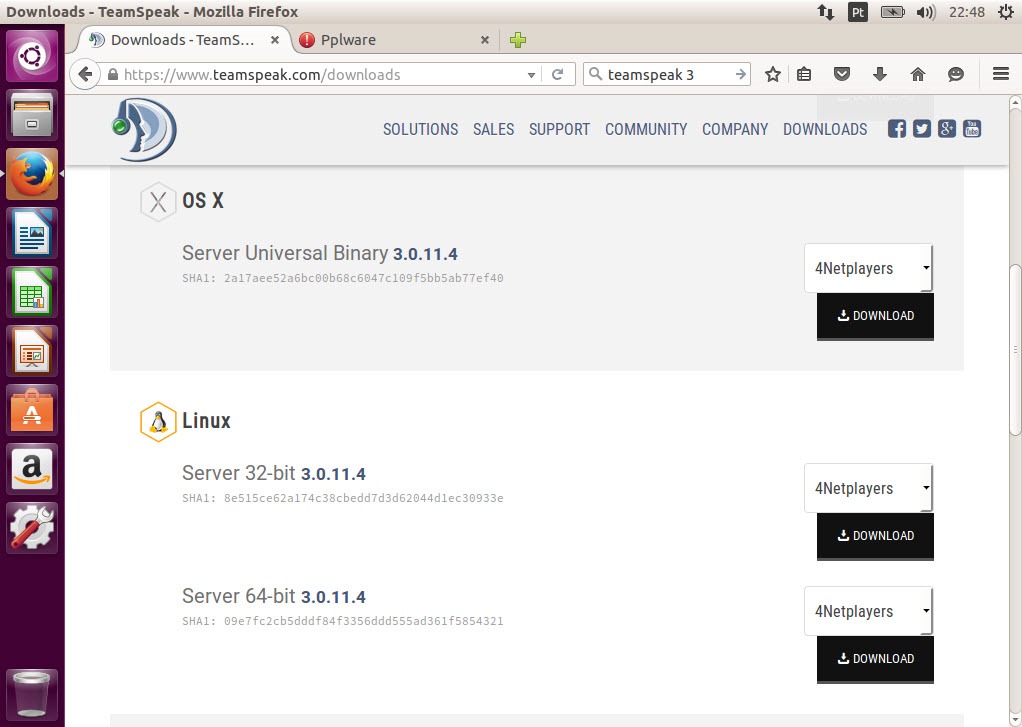Open the Pocket icon in toolbar
This screenshot has height=727, width=1022.
coord(842,74)
